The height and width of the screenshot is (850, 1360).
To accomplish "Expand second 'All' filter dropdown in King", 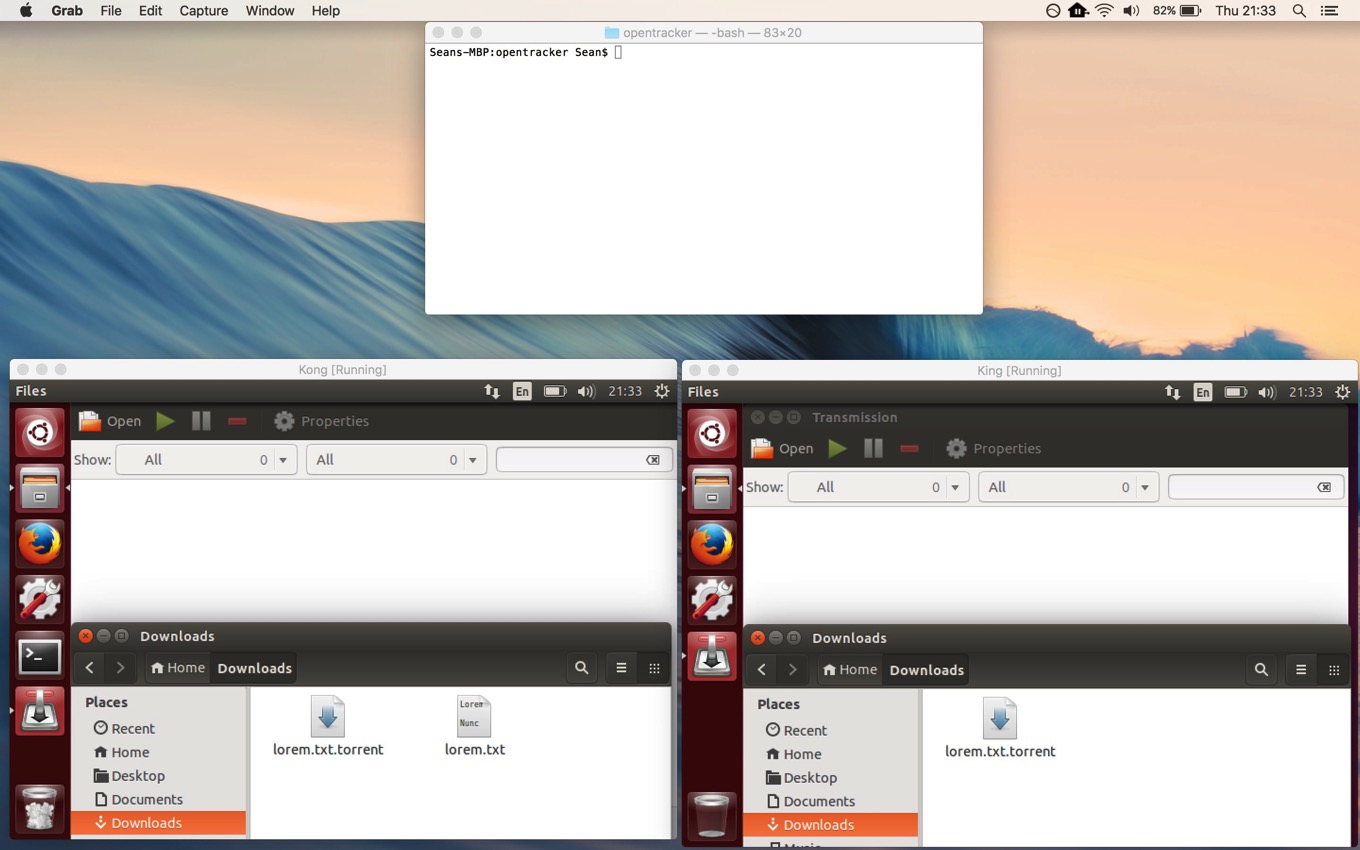I will (1068, 487).
